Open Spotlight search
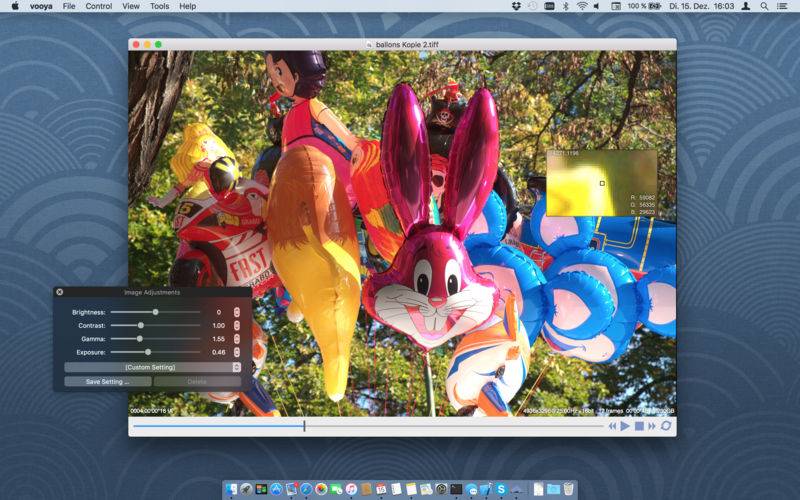Viewport: 800px width, 500px height. click(x=764, y=6)
